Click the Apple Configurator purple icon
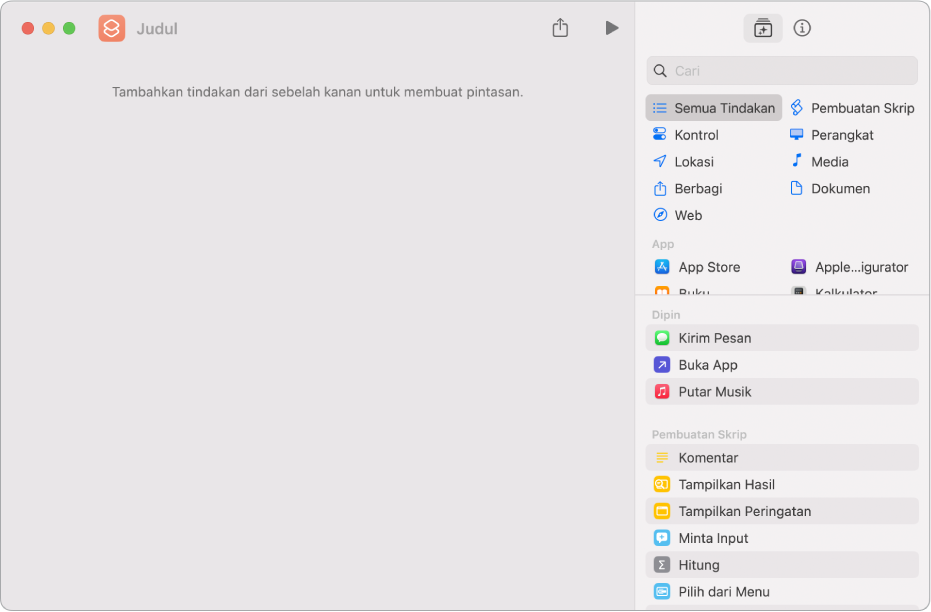 coord(799,267)
